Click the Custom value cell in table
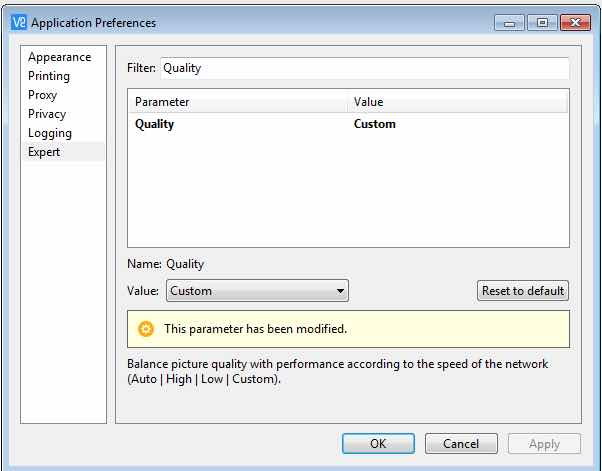The height and width of the screenshot is (471, 602). 374,124
